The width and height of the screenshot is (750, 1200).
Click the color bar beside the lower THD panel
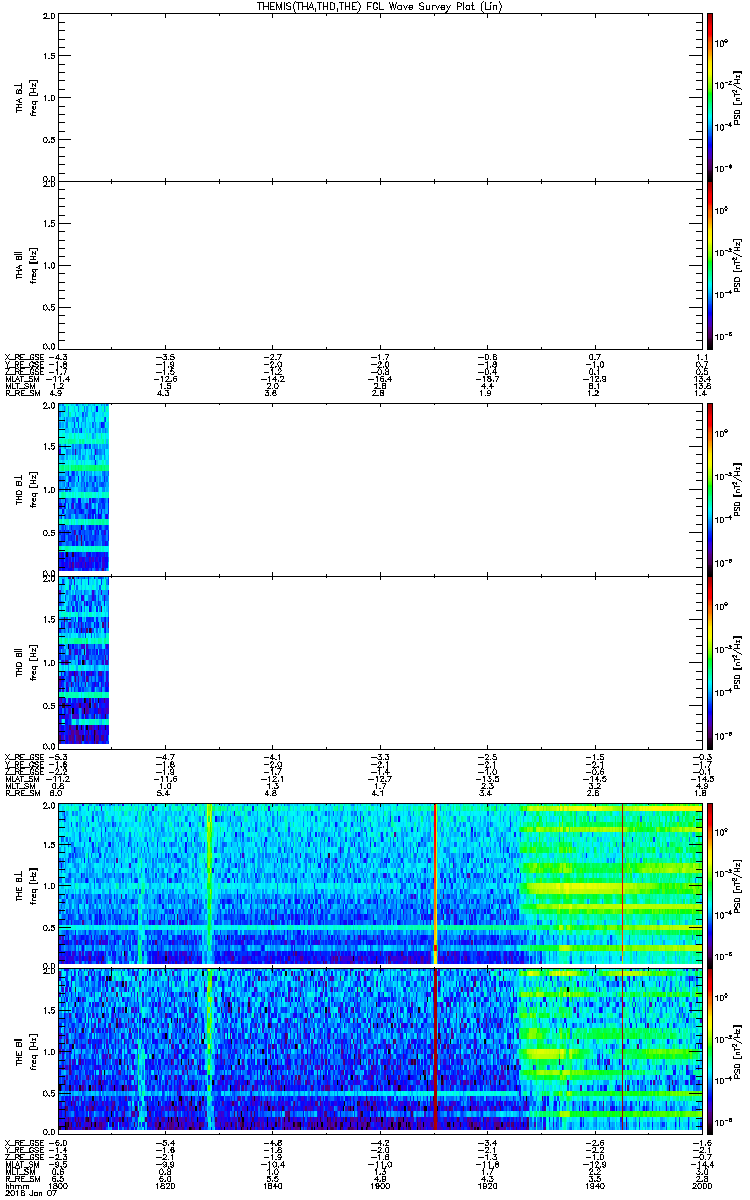coord(709,661)
